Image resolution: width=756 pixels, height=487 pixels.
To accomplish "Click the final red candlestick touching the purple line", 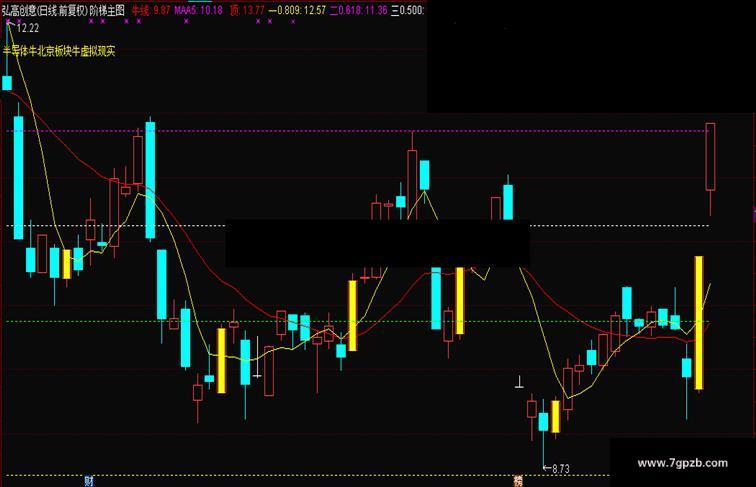I will pos(710,157).
